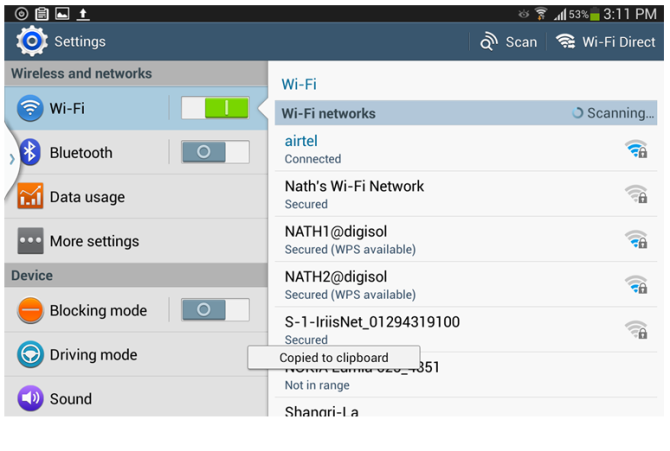Tap circular notification icon in status bar

coord(21,14)
